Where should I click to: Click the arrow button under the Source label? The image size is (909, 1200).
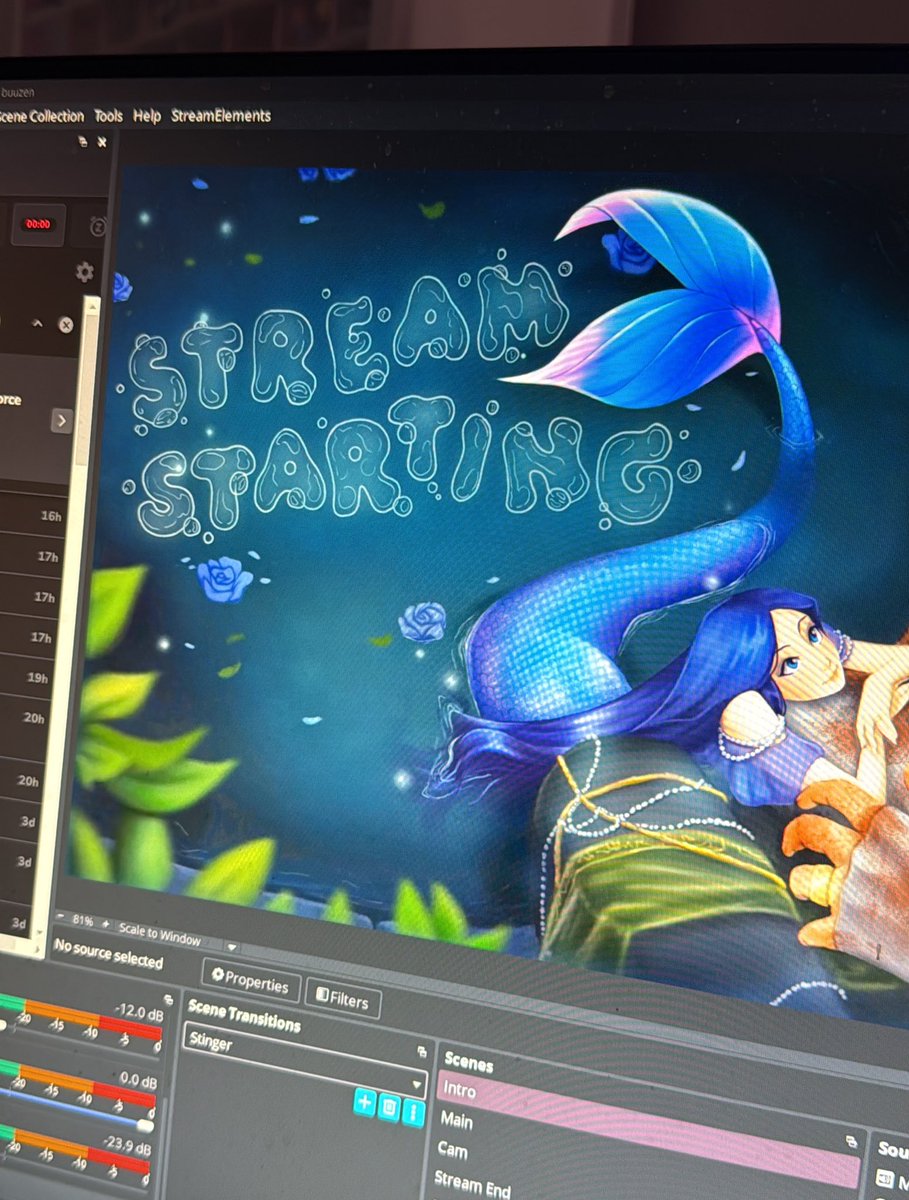[63, 420]
